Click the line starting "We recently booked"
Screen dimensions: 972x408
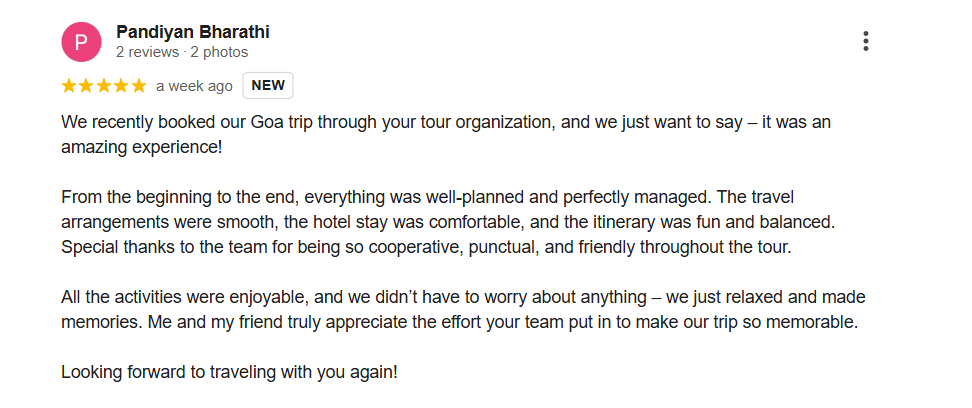pyautogui.click(x=446, y=123)
